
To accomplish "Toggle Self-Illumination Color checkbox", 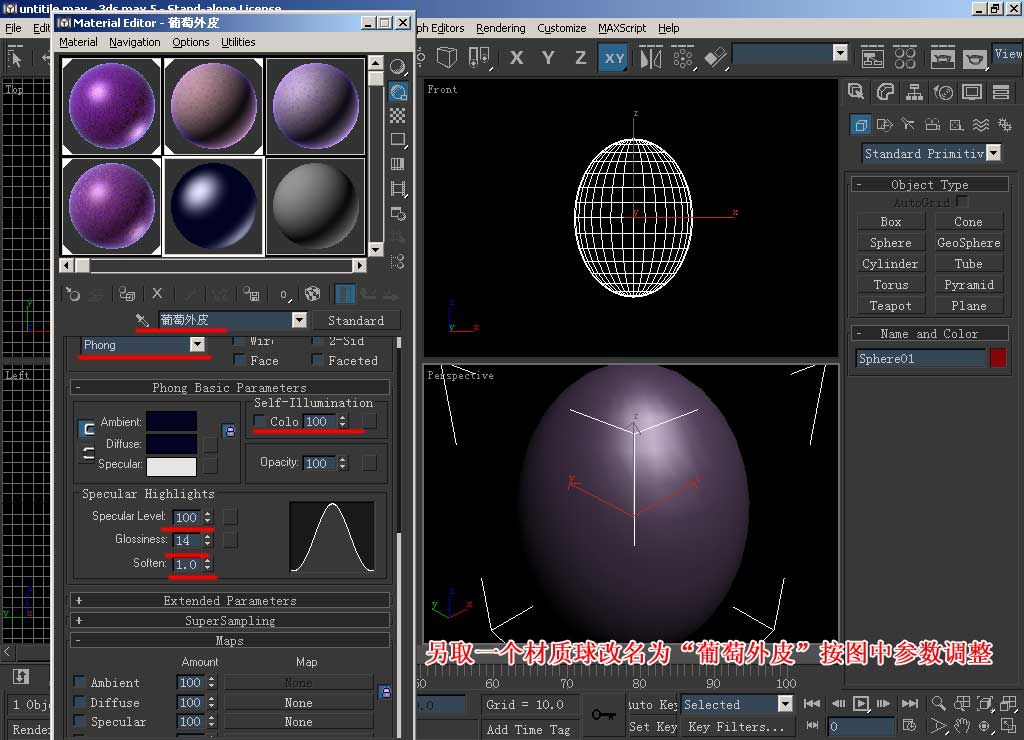I will pos(259,421).
